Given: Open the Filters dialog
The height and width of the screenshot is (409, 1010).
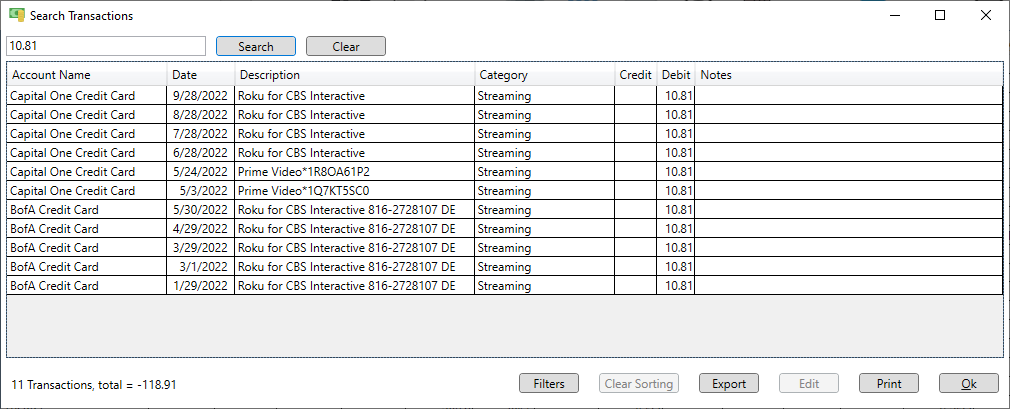Looking at the screenshot, I should pyautogui.click(x=549, y=384).
